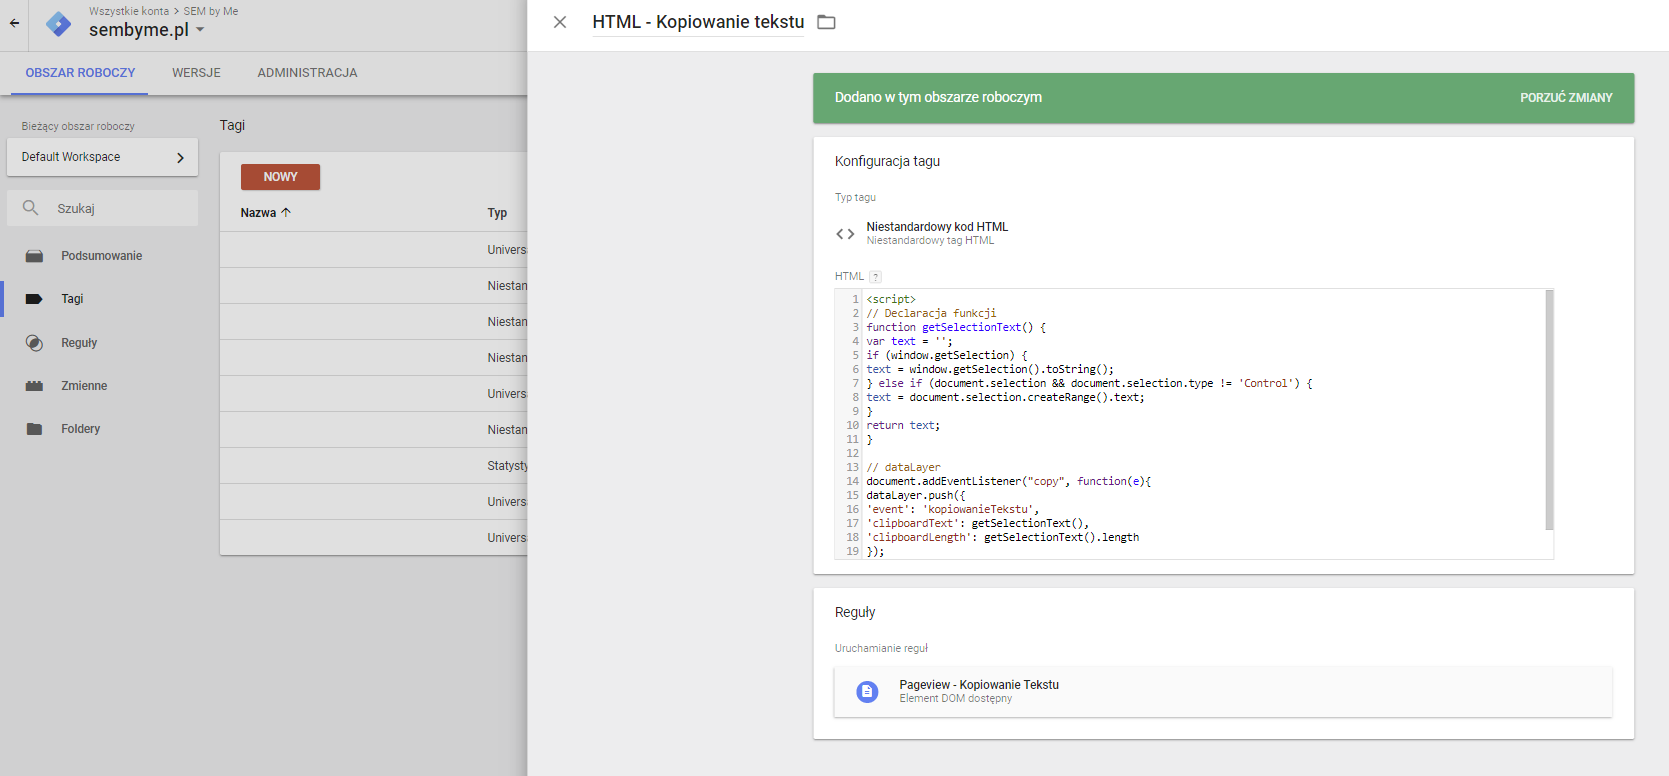
Task: Click the HTML help question mark icon
Action: [x=875, y=277]
